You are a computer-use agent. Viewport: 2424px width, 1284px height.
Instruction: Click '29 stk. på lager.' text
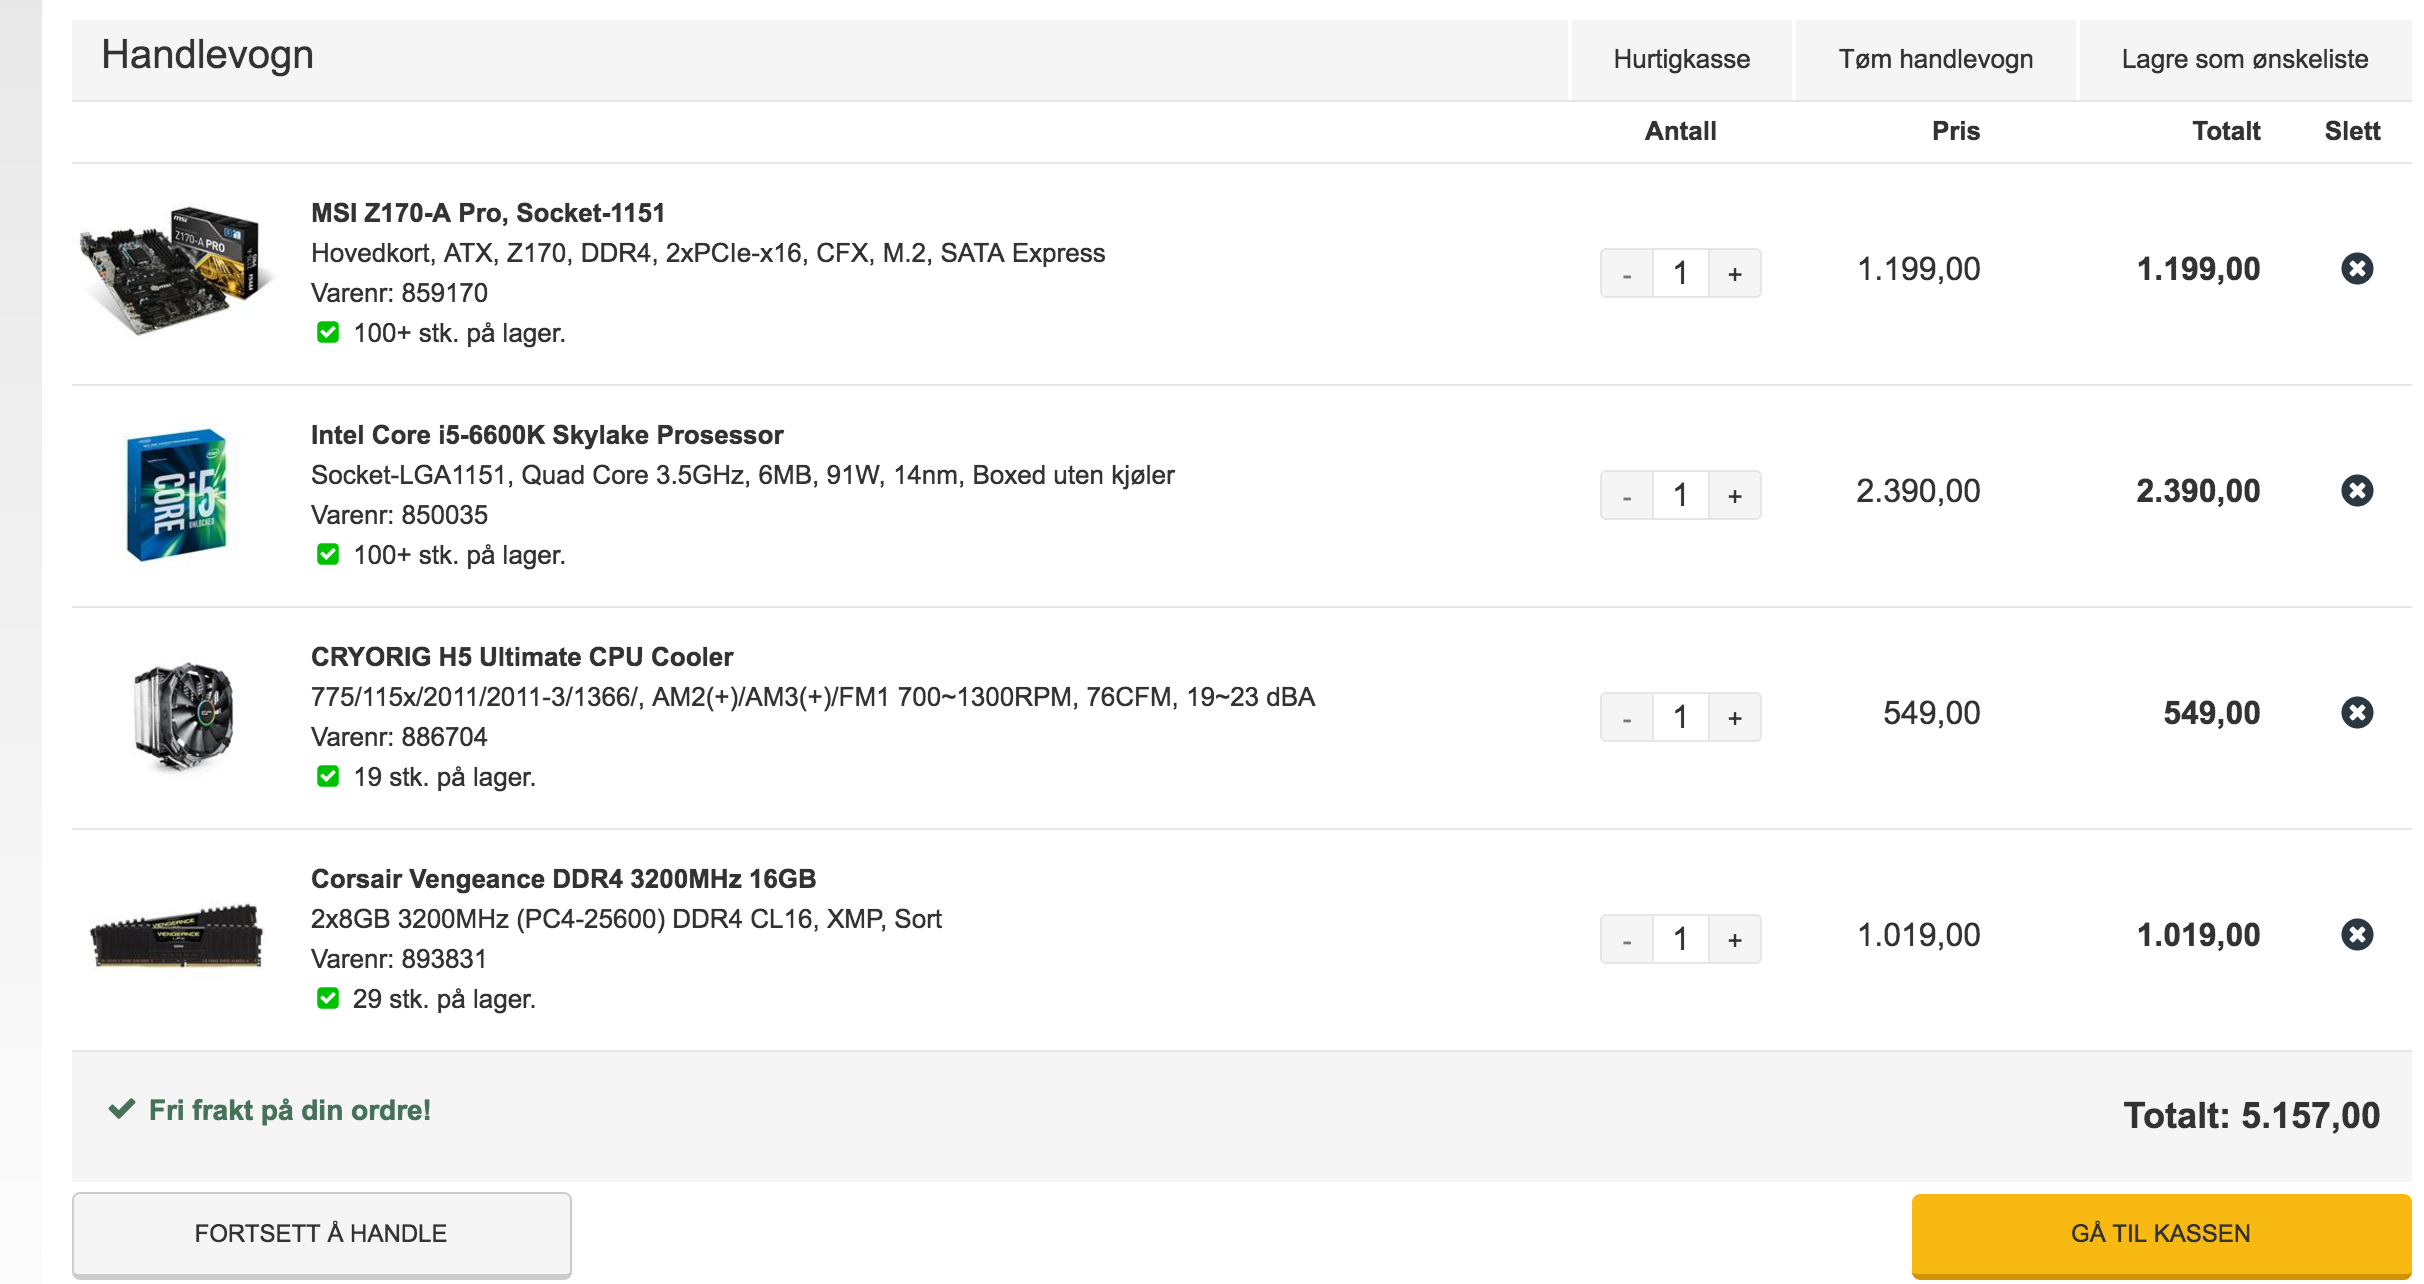point(445,999)
